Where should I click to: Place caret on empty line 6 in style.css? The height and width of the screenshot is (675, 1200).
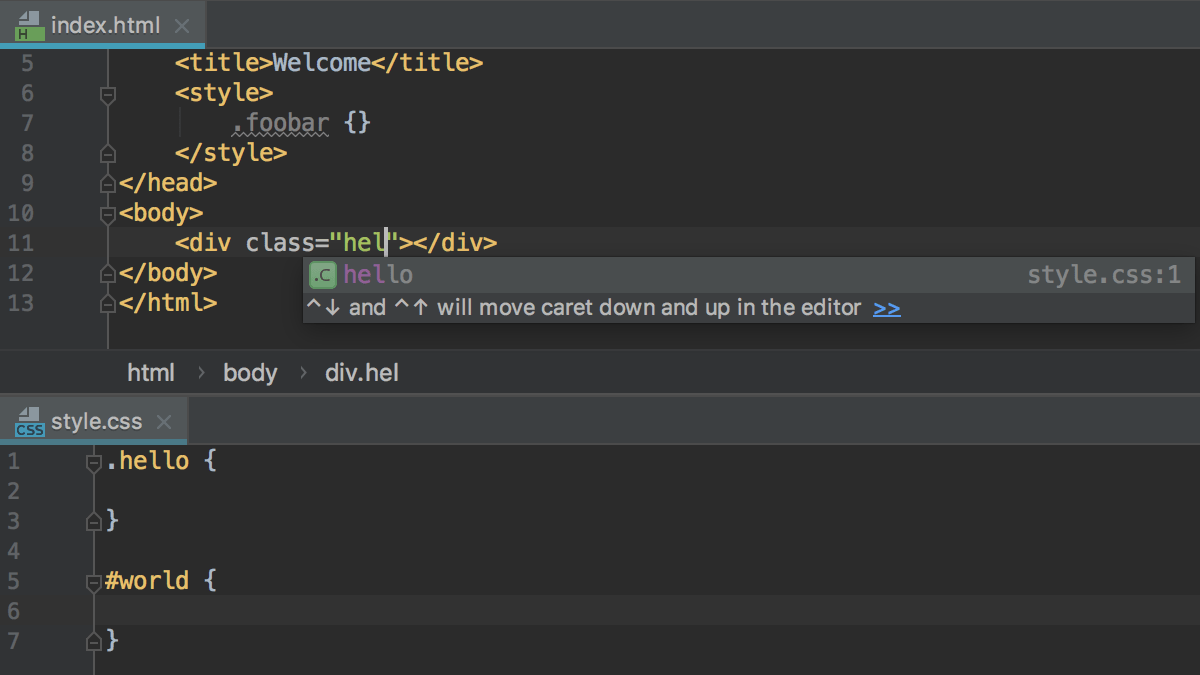point(400,611)
